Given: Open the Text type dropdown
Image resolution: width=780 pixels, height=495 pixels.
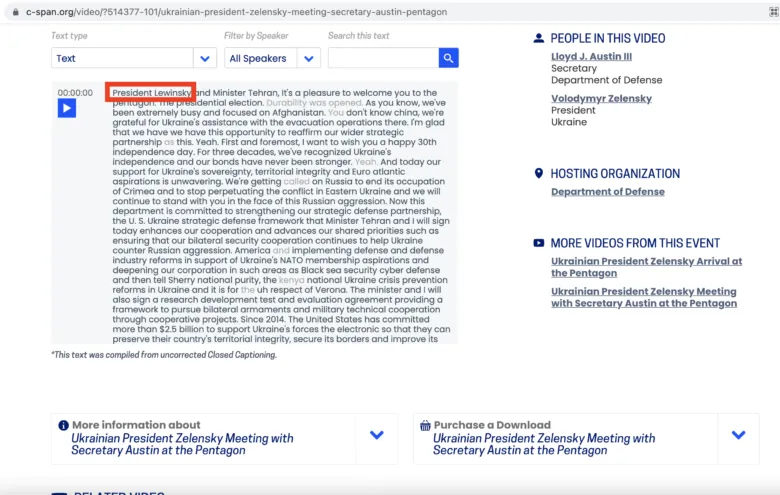Looking at the screenshot, I should (134, 58).
